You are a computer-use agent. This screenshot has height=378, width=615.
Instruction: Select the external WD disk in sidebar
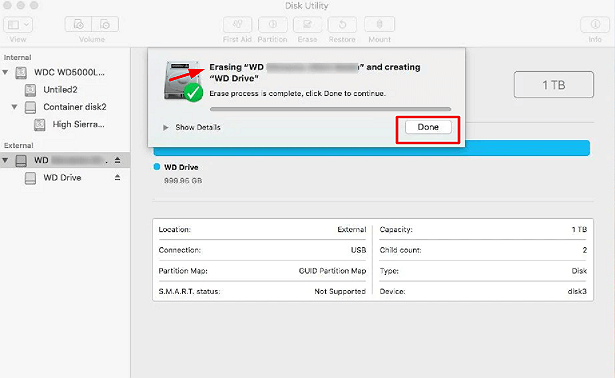(65, 160)
